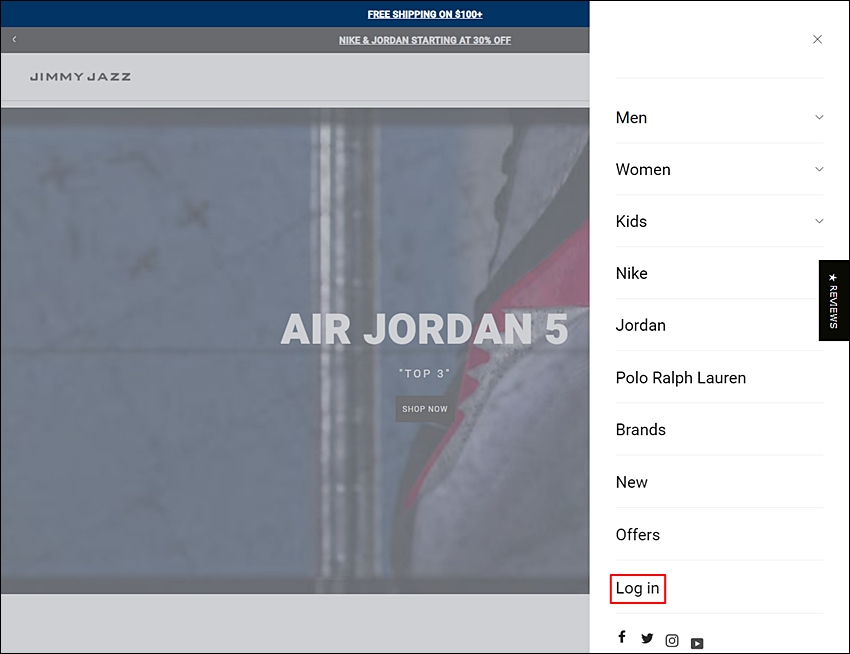
Task: Select Nike in the menu
Action: pos(632,273)
